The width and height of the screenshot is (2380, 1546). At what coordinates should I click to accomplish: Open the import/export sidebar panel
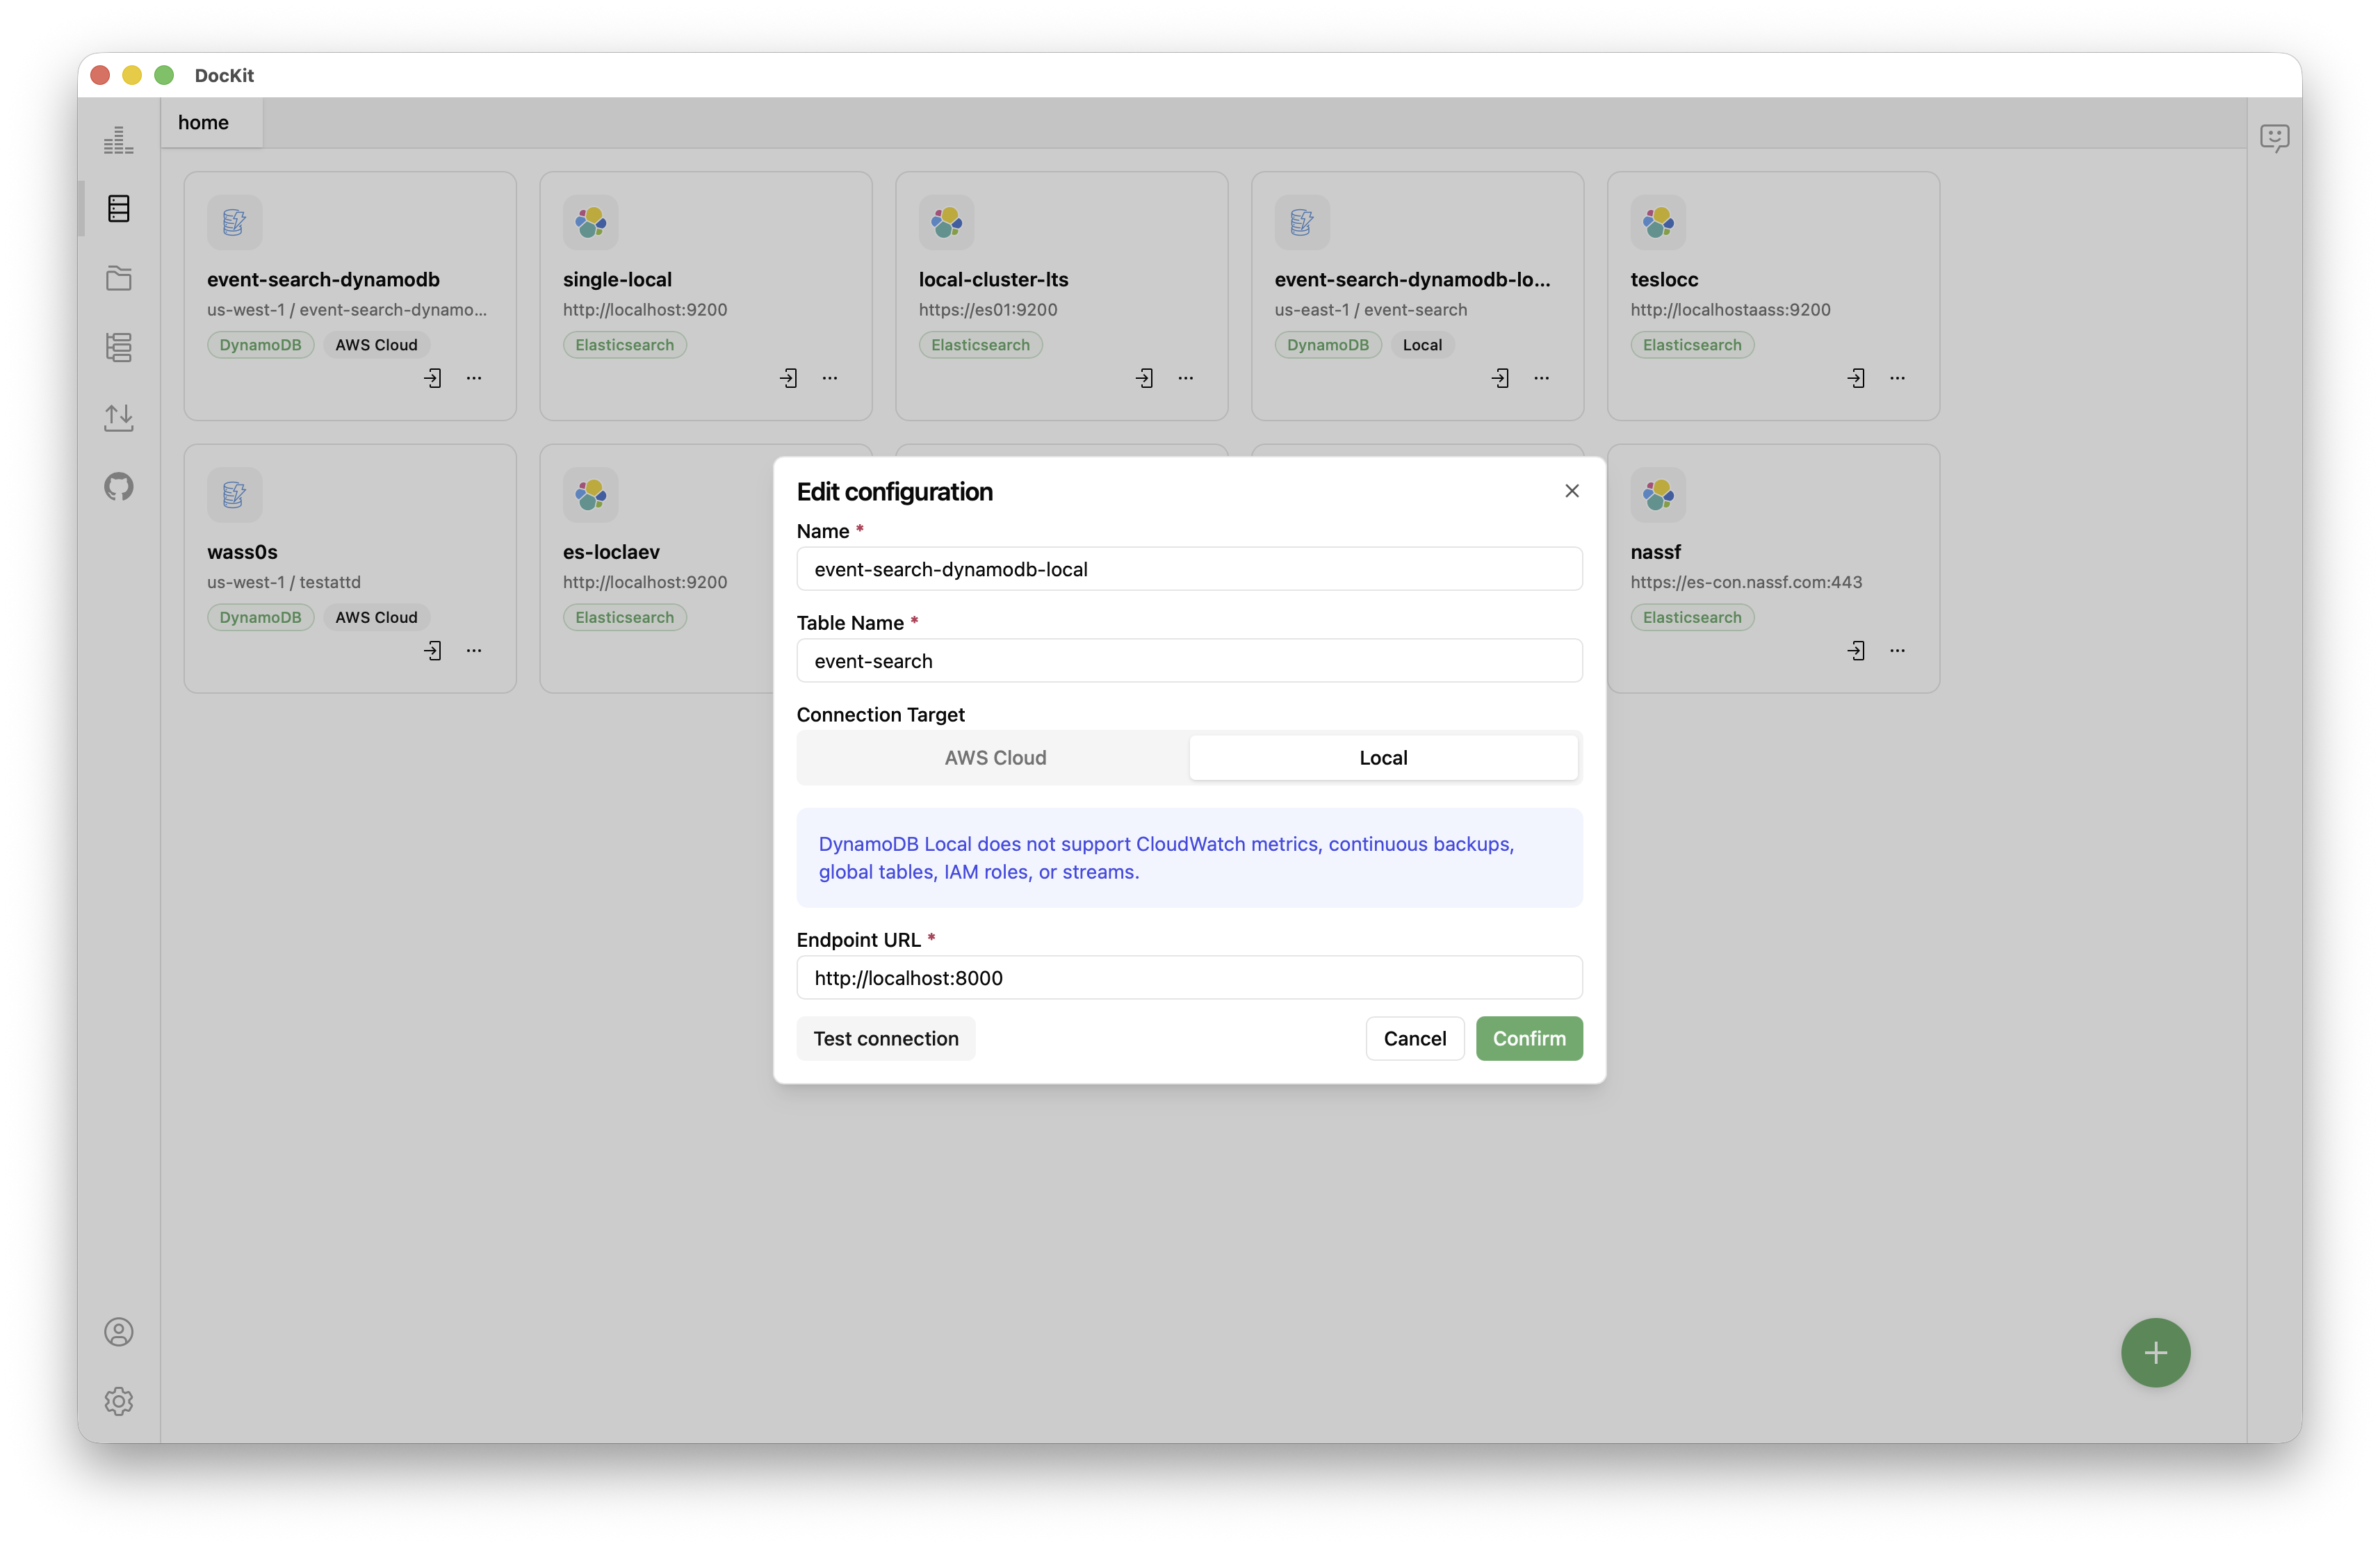[x=118, y=417]
